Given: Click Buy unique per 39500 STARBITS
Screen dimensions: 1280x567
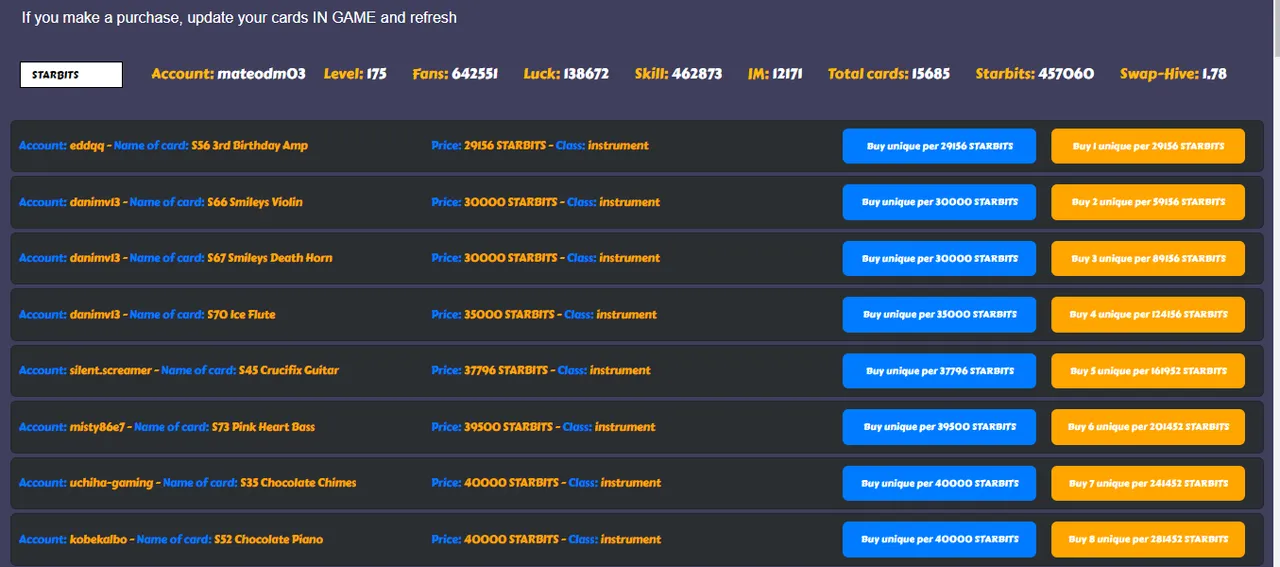Looking at the screenshot, I should (939, 427).
